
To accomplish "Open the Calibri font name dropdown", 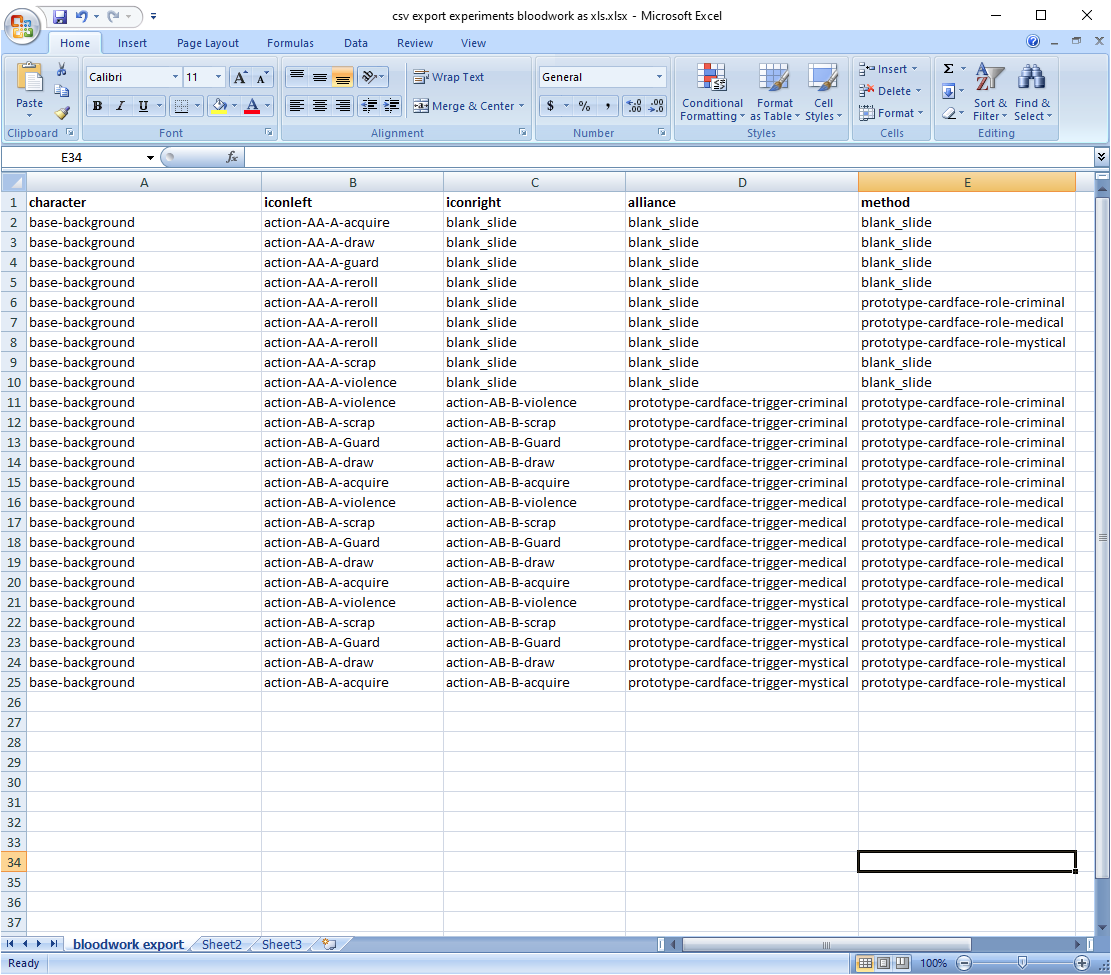I will 175,77.
